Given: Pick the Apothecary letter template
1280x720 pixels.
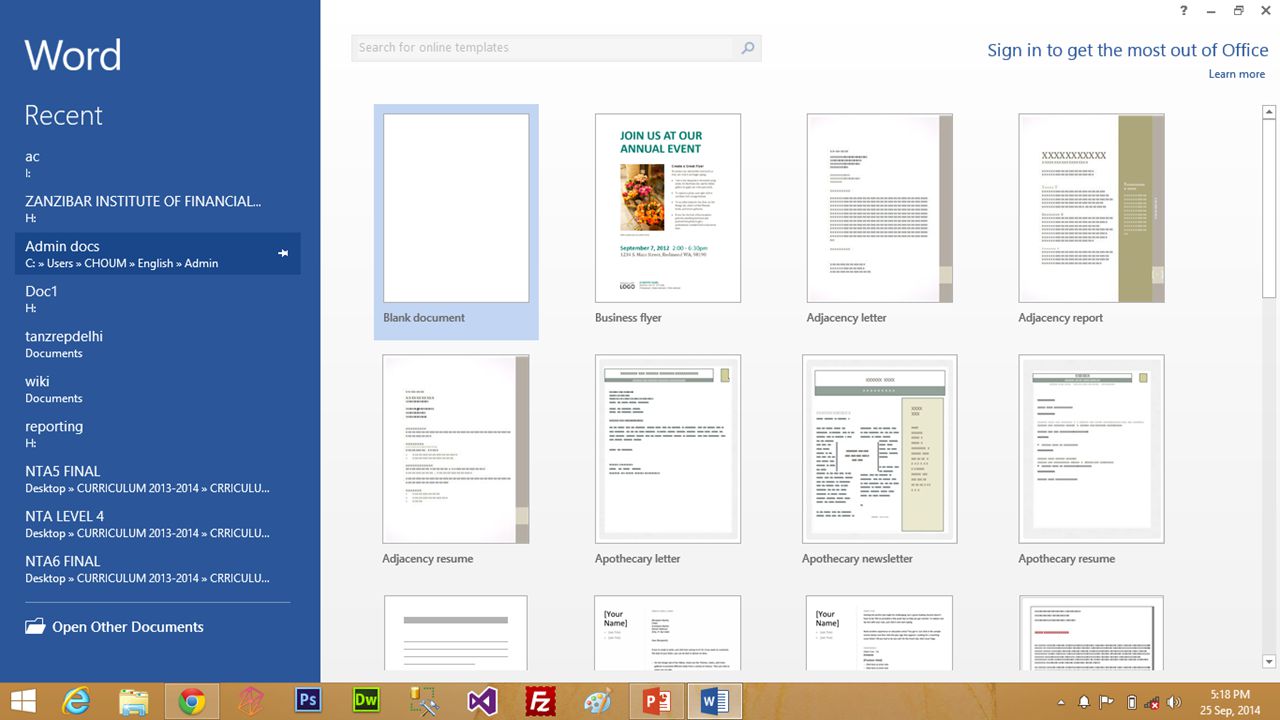Looking at the screenshot, I should coord(668,460).
